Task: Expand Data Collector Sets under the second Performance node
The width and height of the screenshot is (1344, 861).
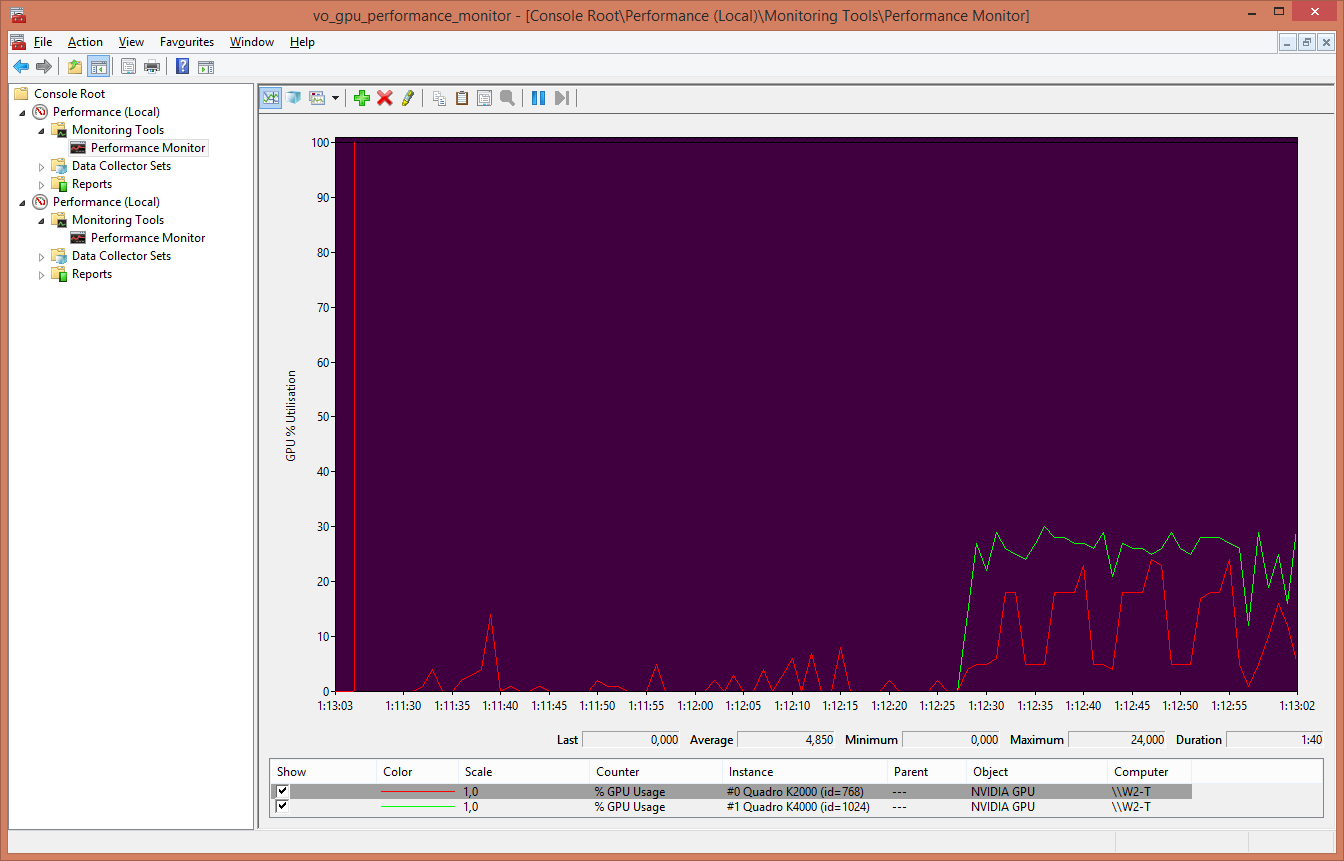Action: point(41,256)
